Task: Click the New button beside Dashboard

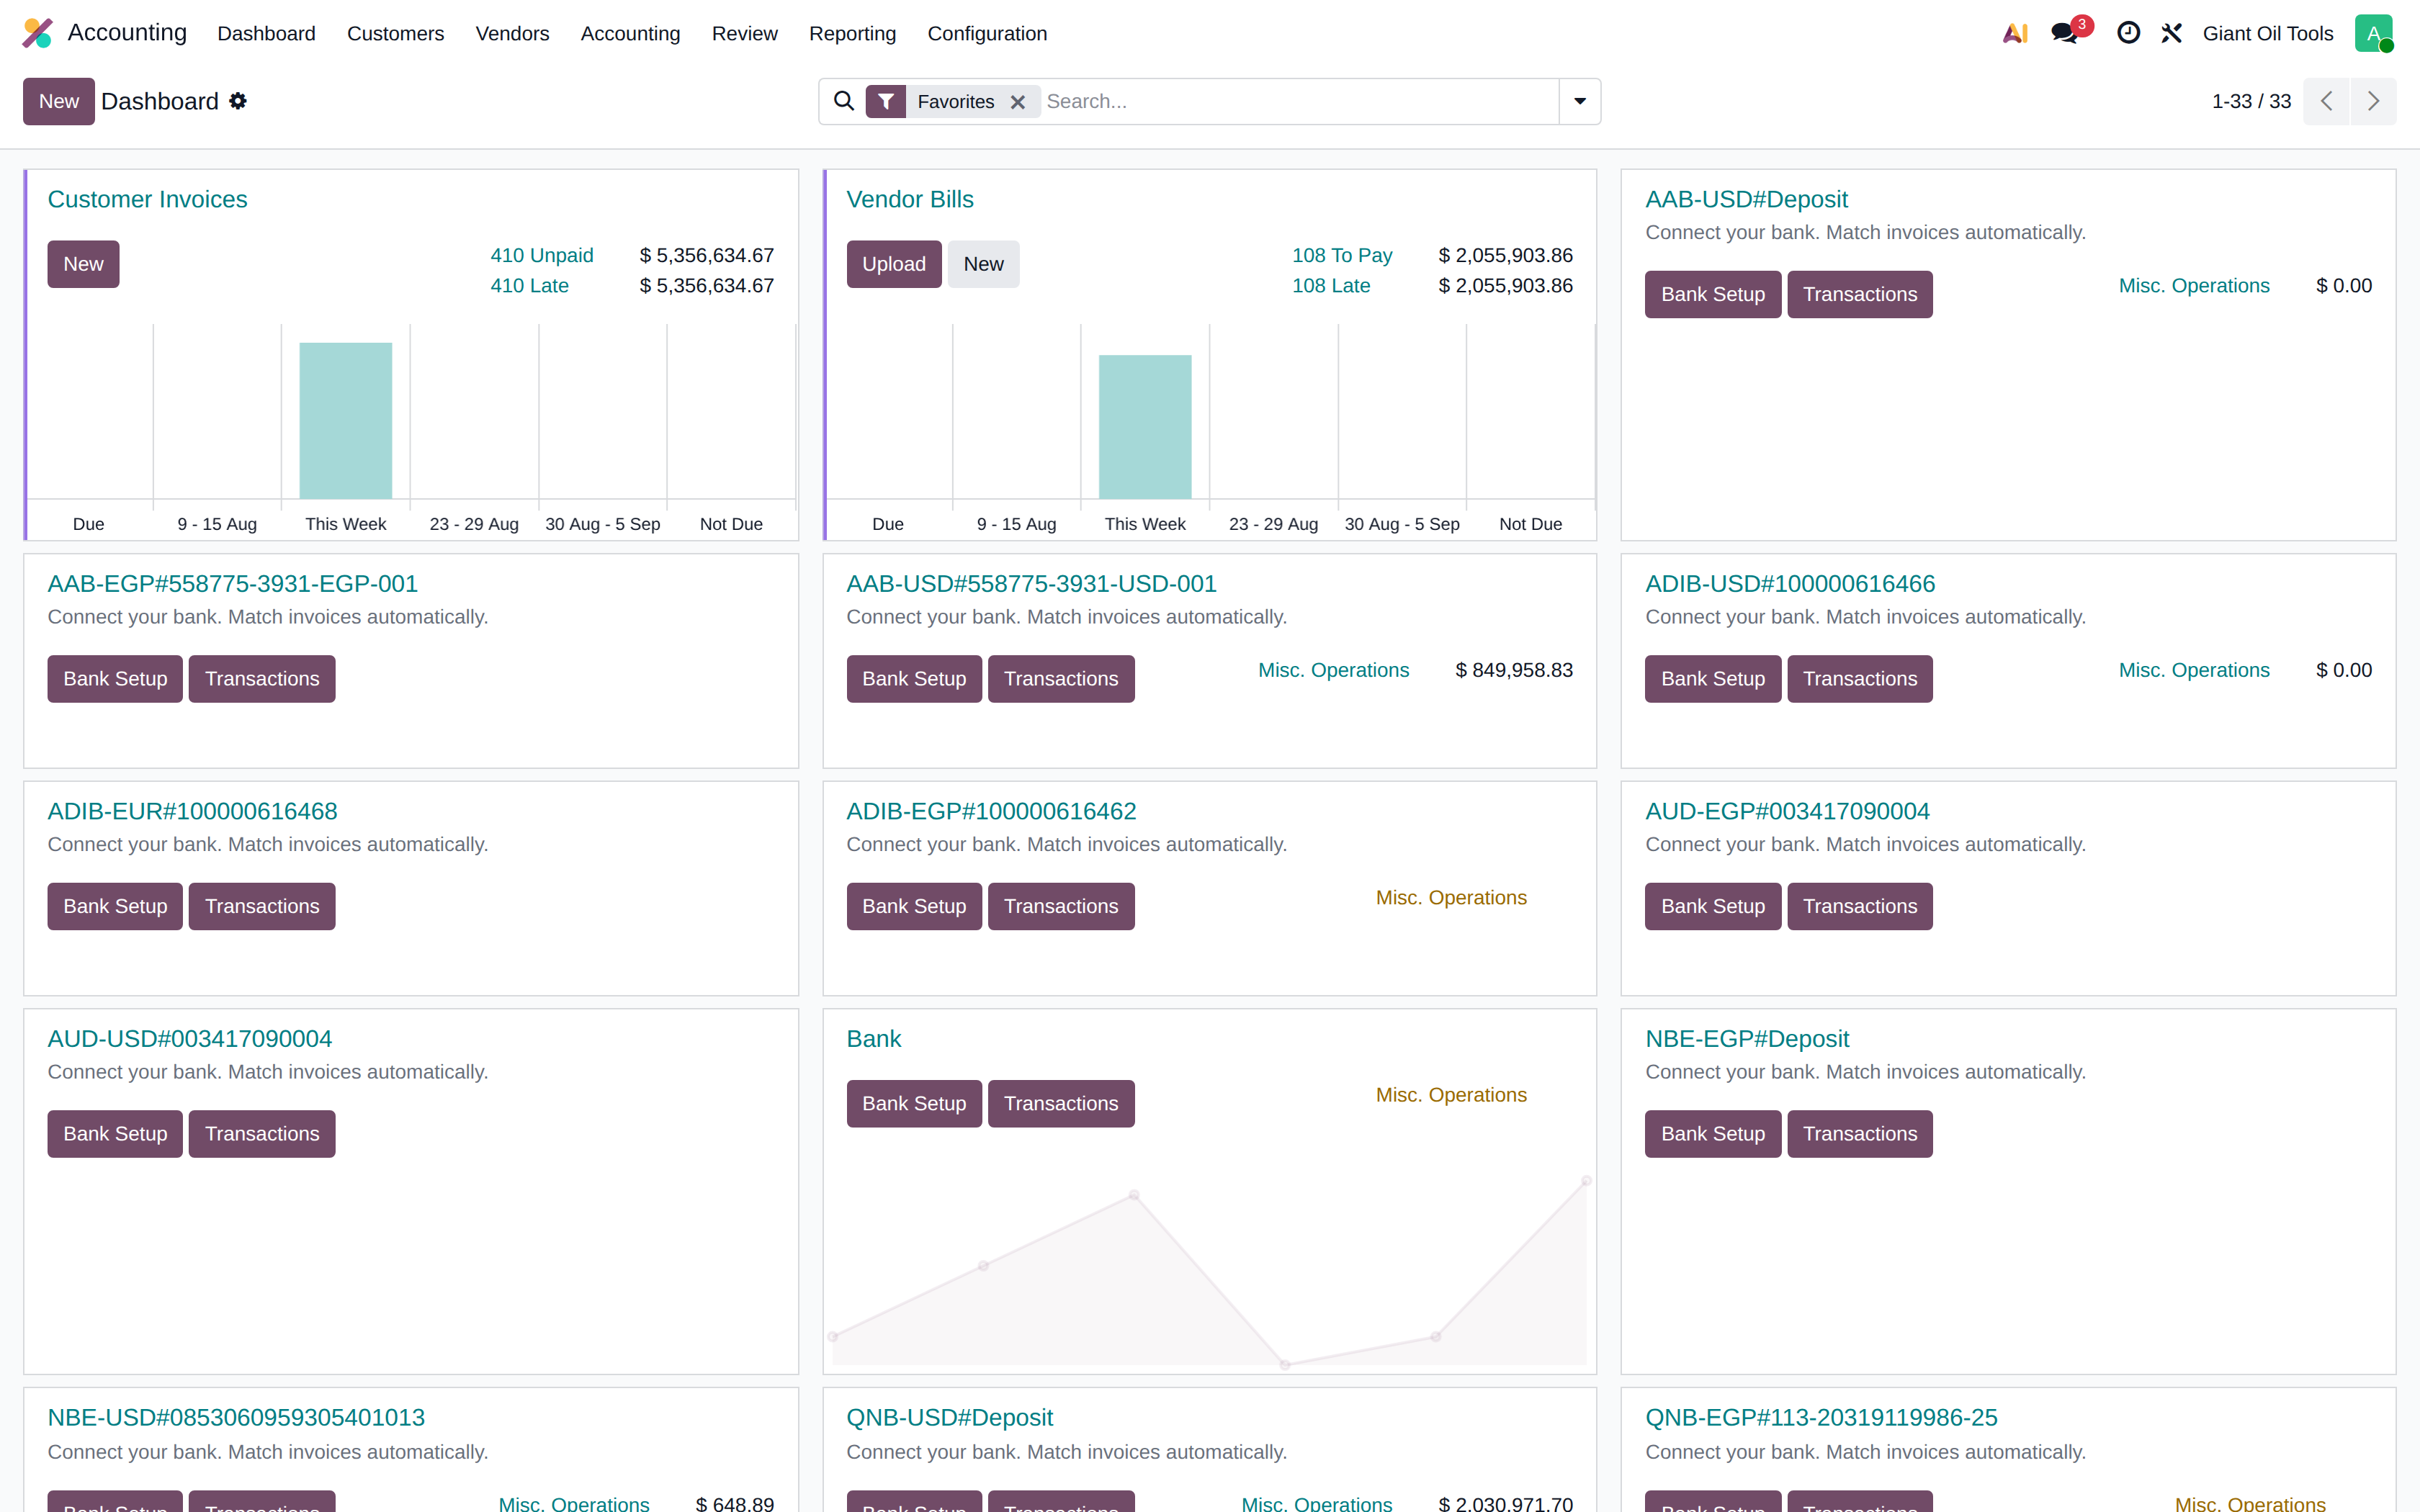Action: [59, 101]
